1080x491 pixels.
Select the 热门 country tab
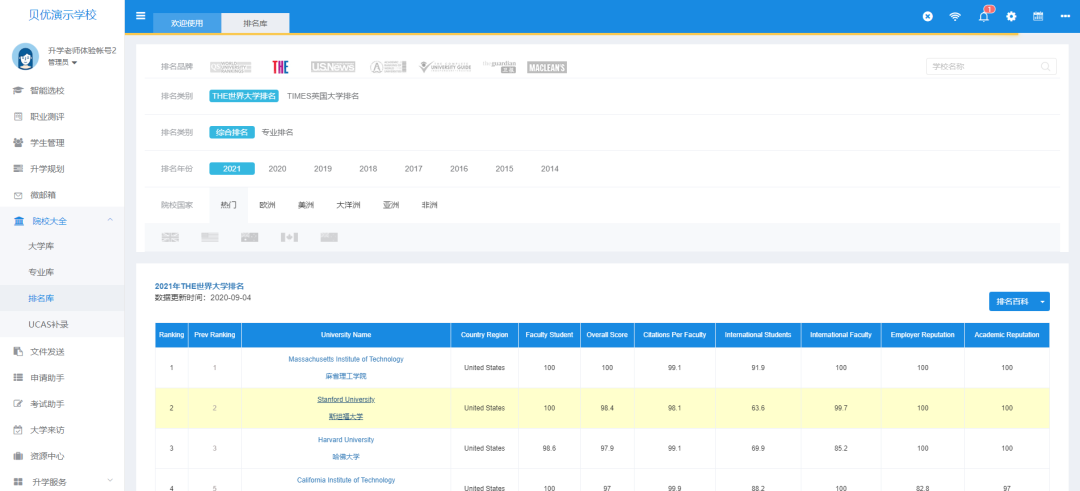[x=229, y=205]
